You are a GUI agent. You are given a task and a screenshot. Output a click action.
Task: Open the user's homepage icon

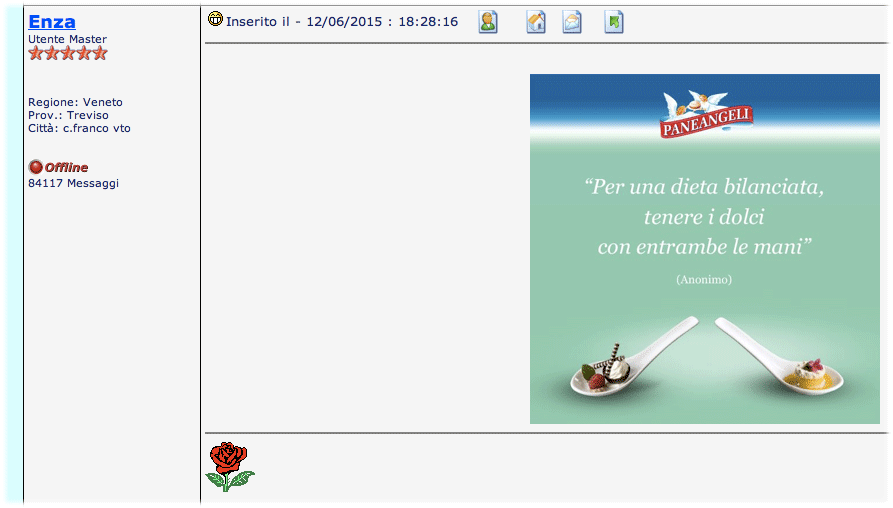tap(536, 22)
